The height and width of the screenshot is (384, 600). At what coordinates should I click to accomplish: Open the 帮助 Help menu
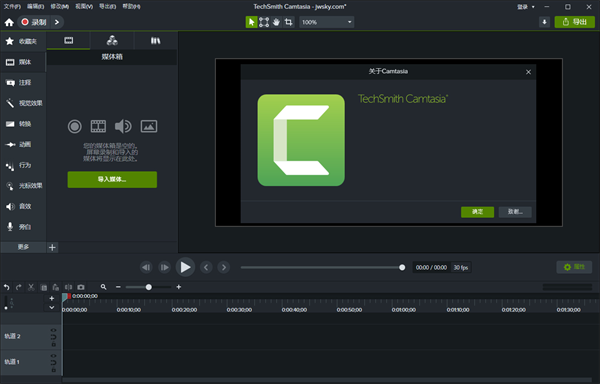pos(131,7)
